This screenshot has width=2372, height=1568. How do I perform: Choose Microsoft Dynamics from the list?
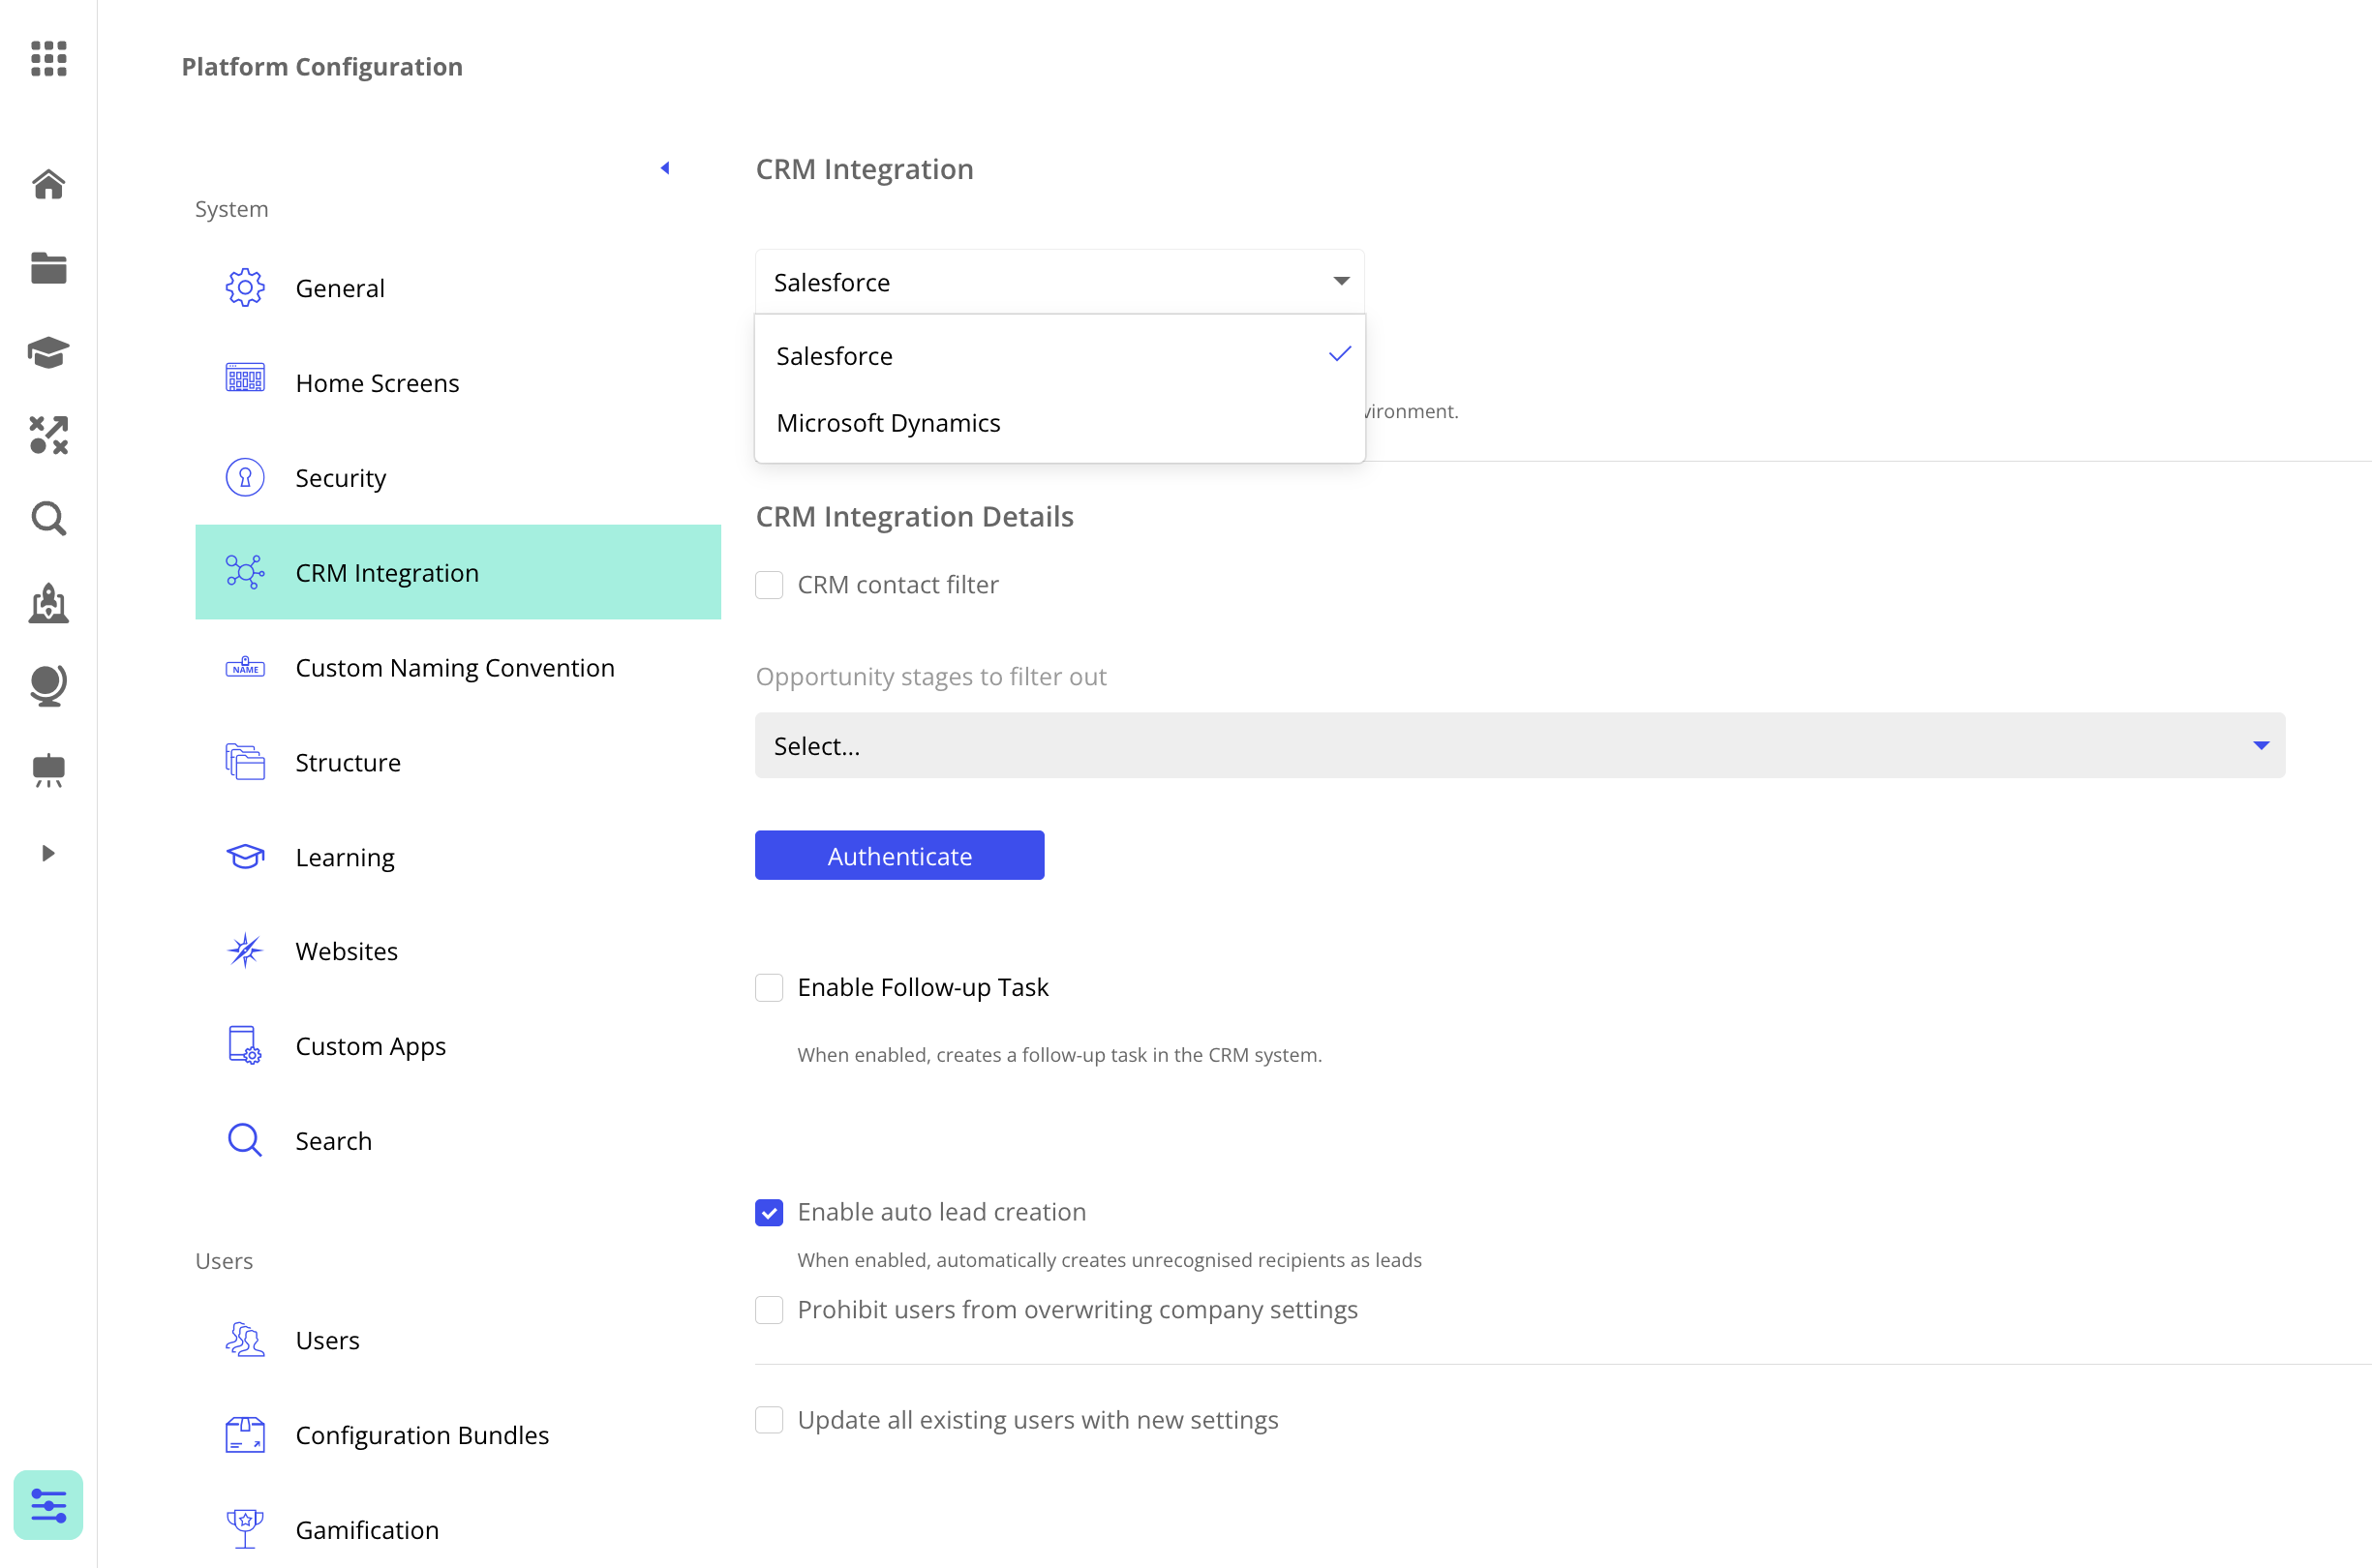click(x=888, y=423)
